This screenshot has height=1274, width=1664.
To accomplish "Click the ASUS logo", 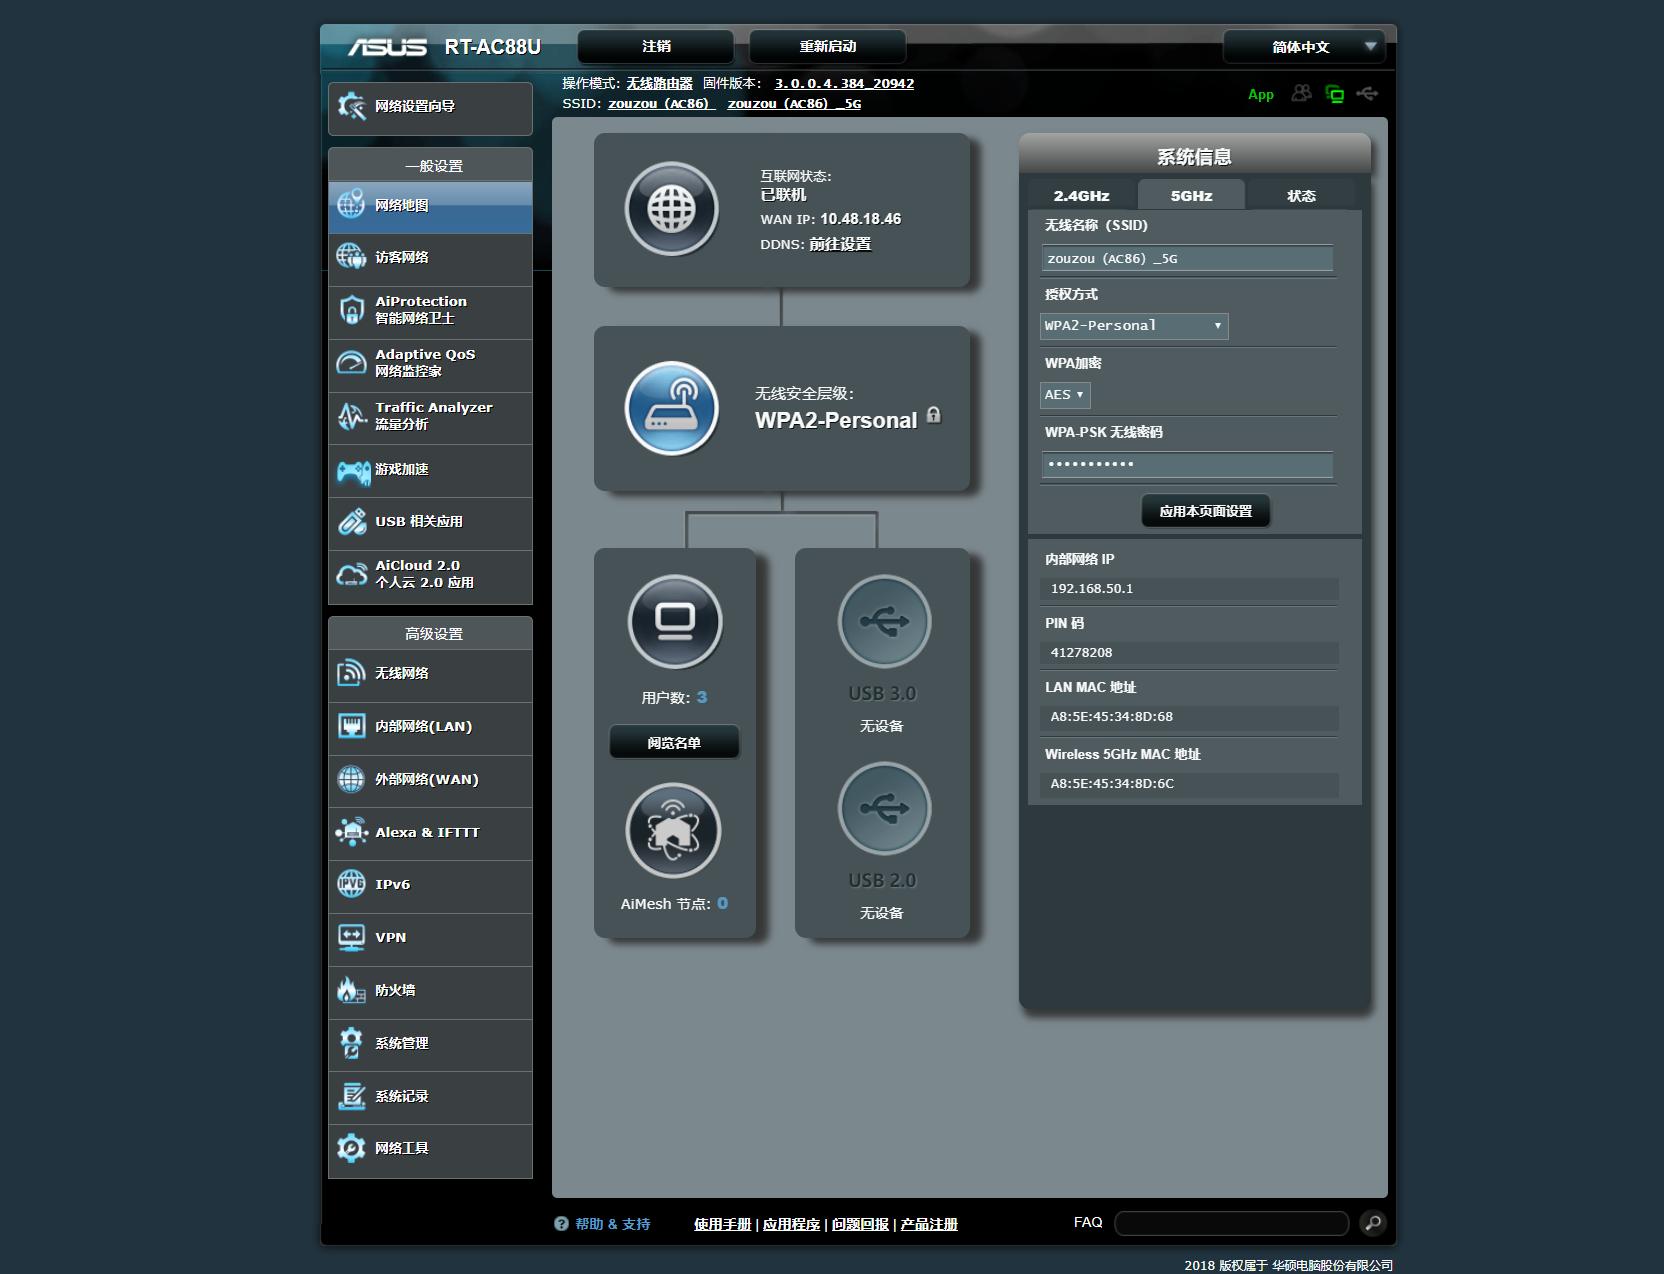I will click(387, 47).
